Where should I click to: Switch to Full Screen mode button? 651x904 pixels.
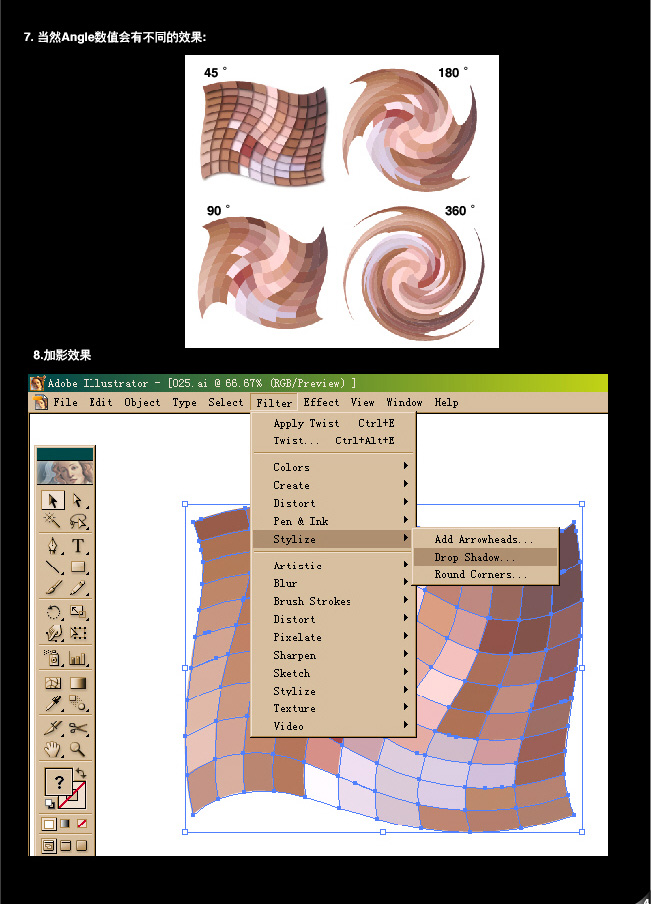coord(81,846)
